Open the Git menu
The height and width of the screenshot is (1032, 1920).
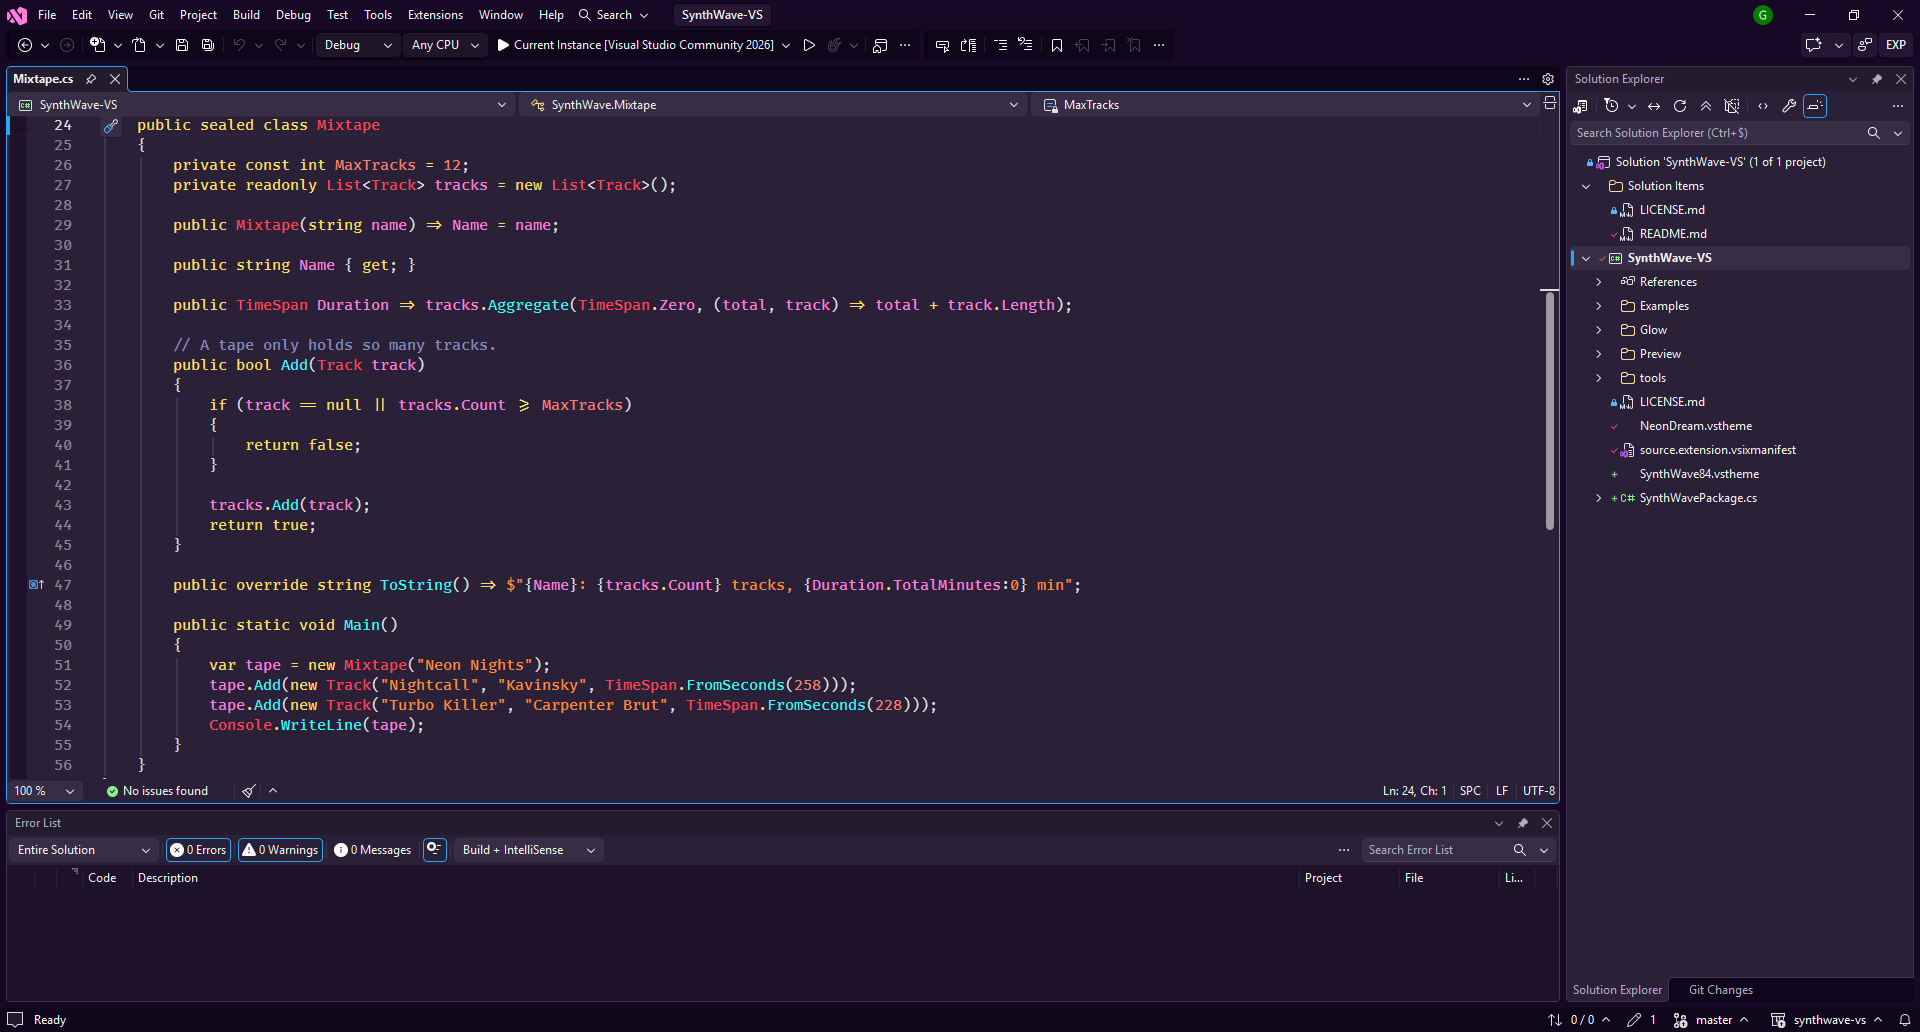pyautogui.click(x=156, y=15)
